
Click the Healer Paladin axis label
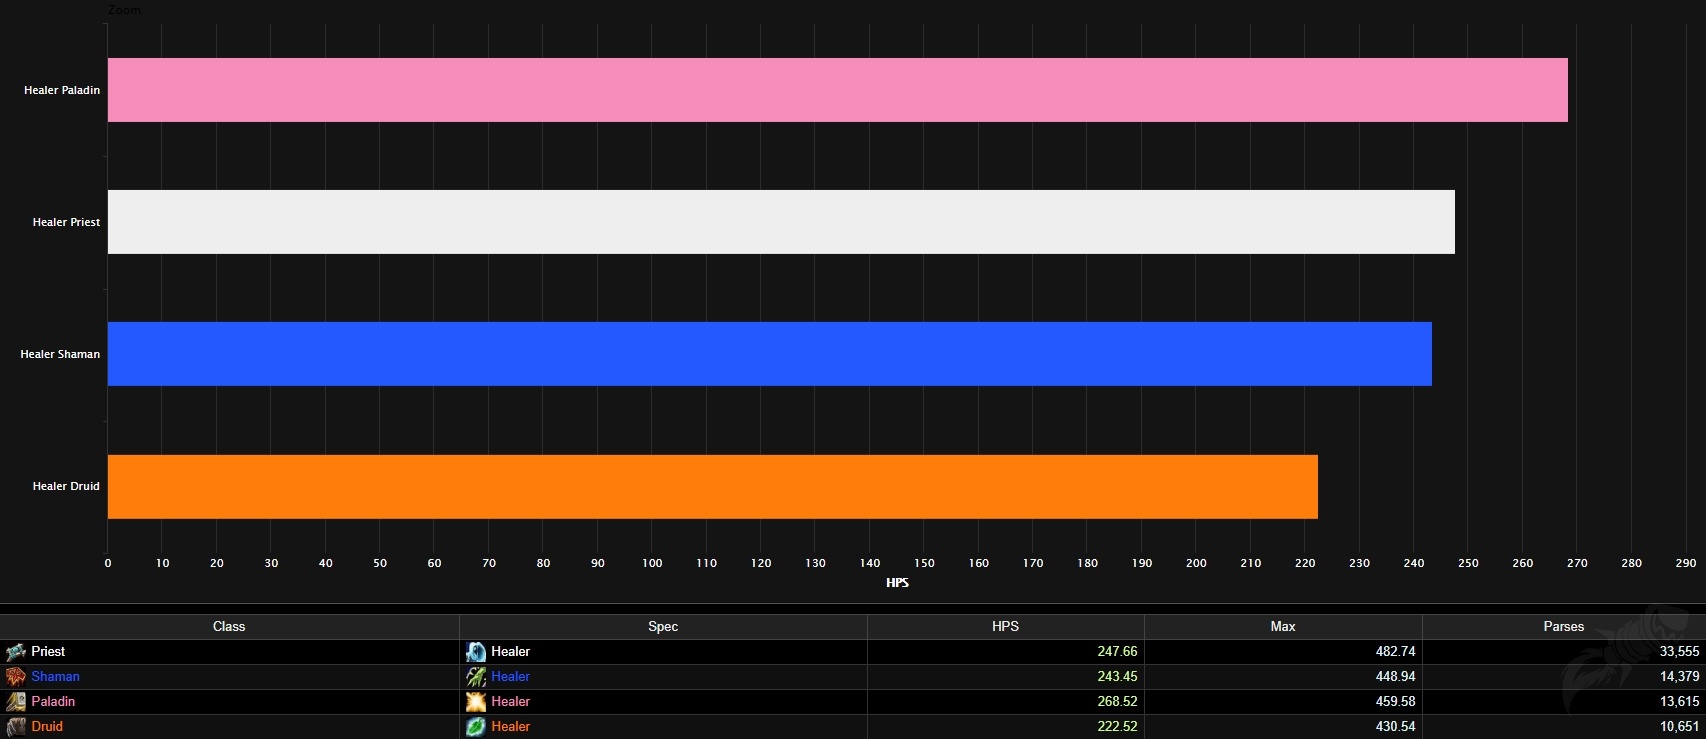tap(62, 90)
